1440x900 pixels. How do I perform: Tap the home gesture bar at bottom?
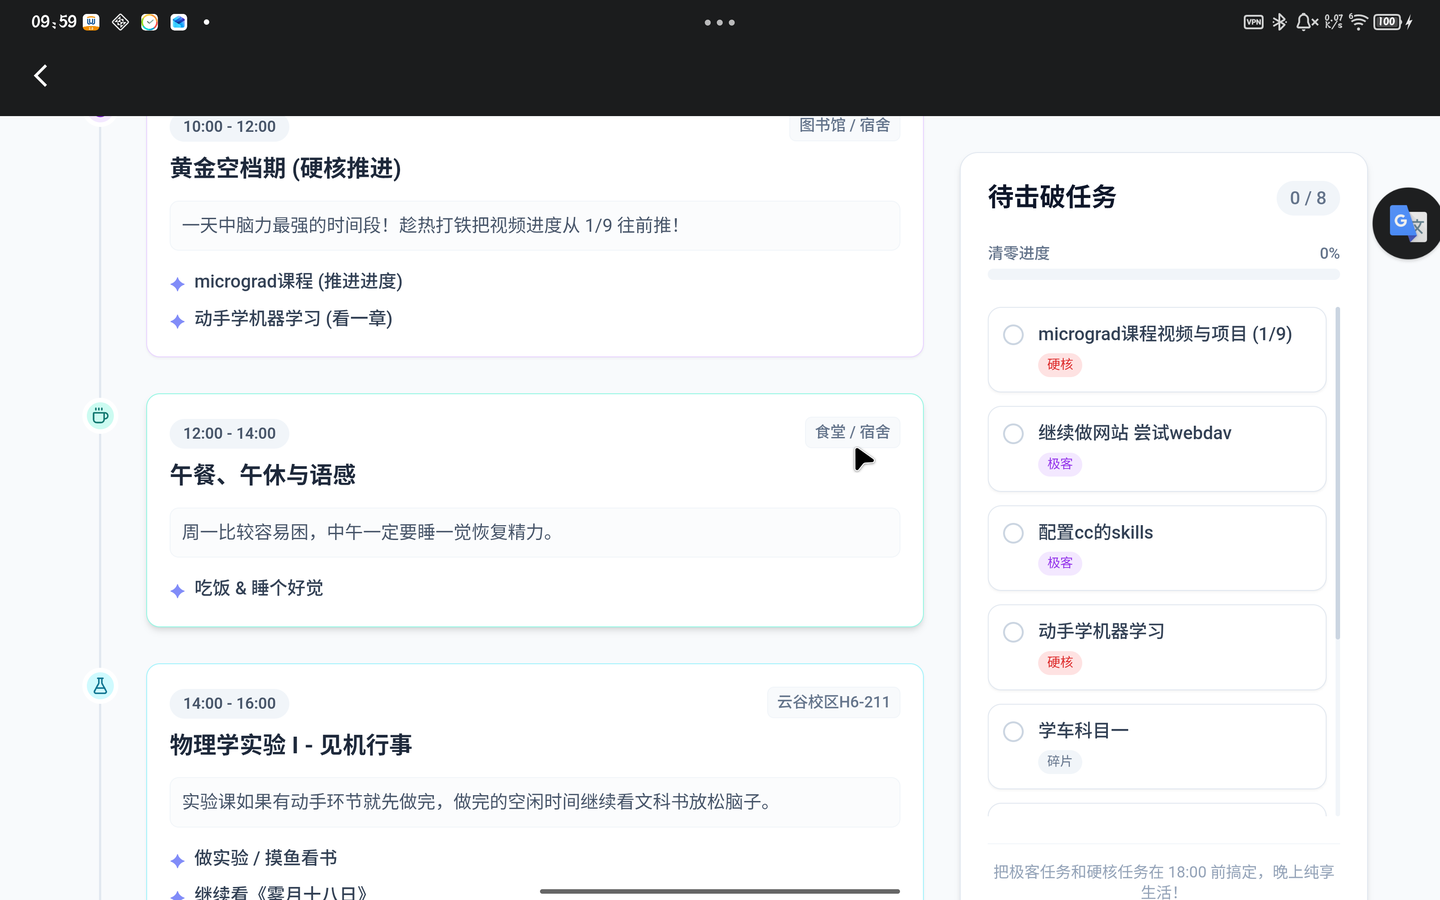click(x=720, y=891)
